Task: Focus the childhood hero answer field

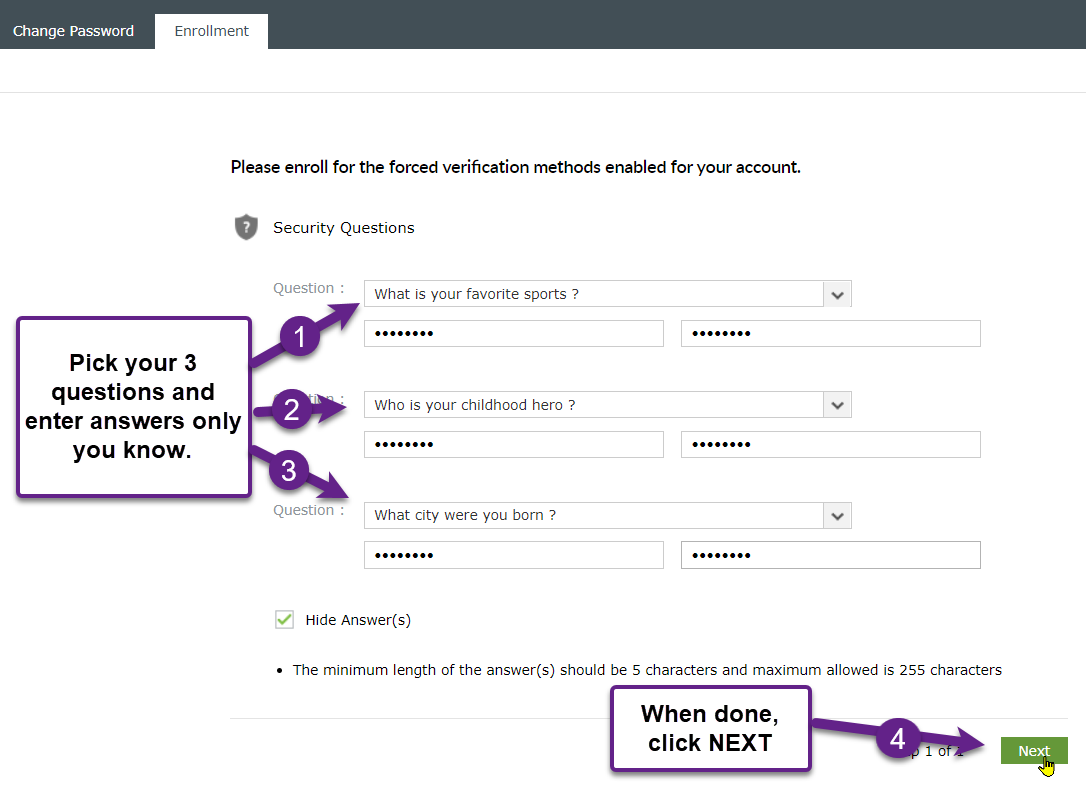Action: (514, 444)
